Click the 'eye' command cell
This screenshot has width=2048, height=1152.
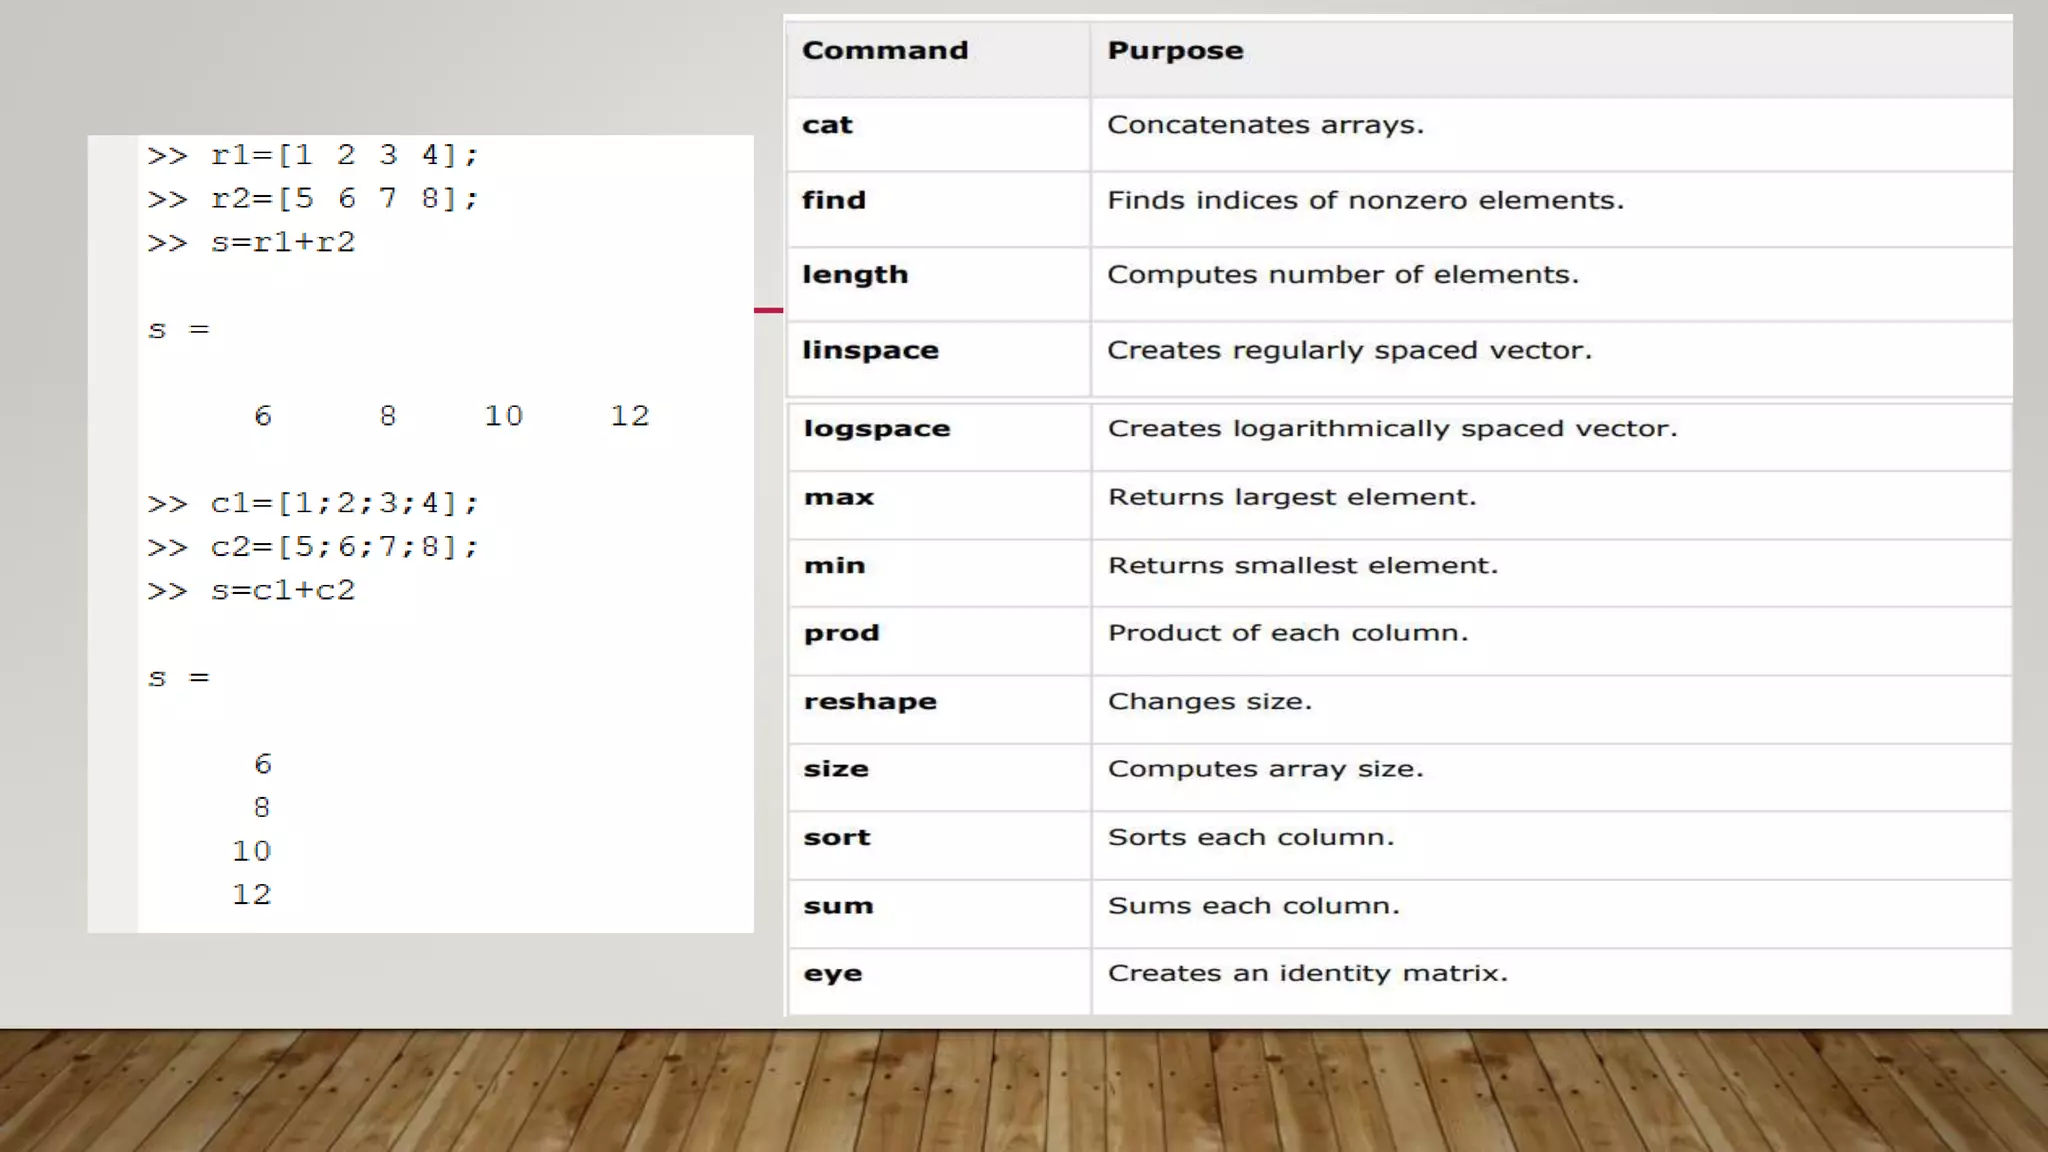(x=832, y=974)
